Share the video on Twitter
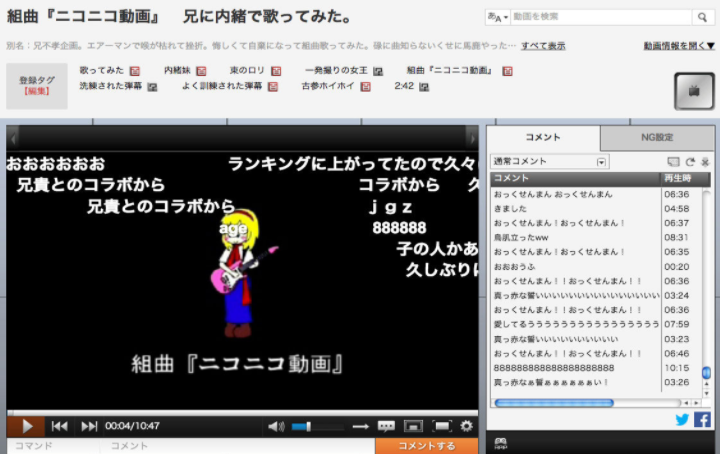The height and width of the screenshot is (454, 720). (682, 420)
